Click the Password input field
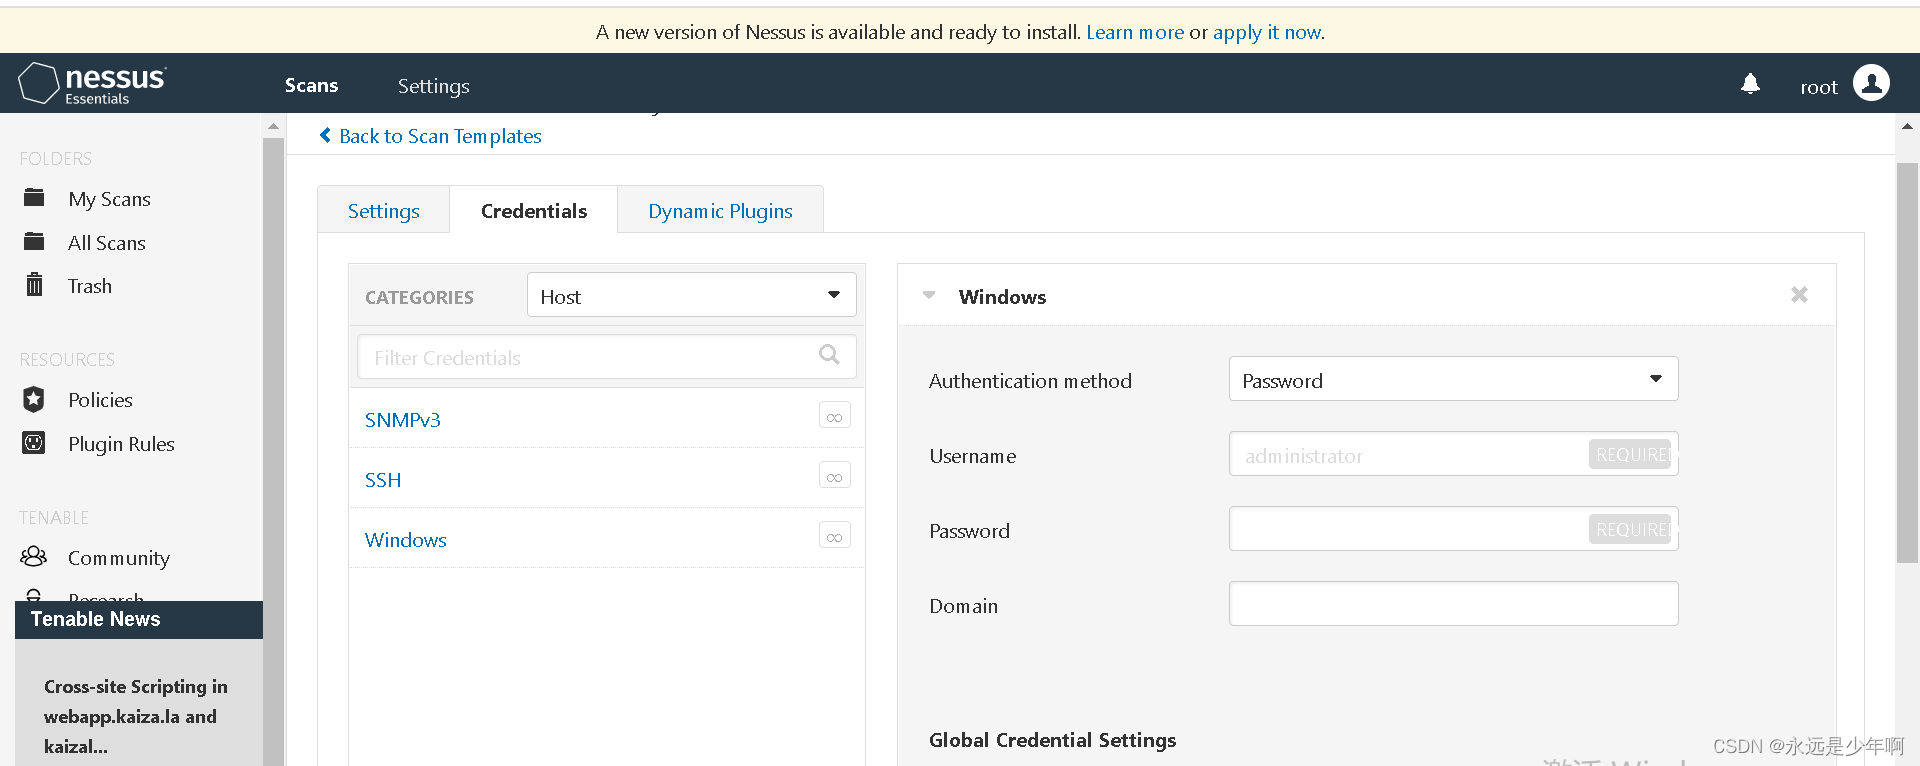Screen dimensions: 1920x766 pyautogui.click(x=1453, y=529)
